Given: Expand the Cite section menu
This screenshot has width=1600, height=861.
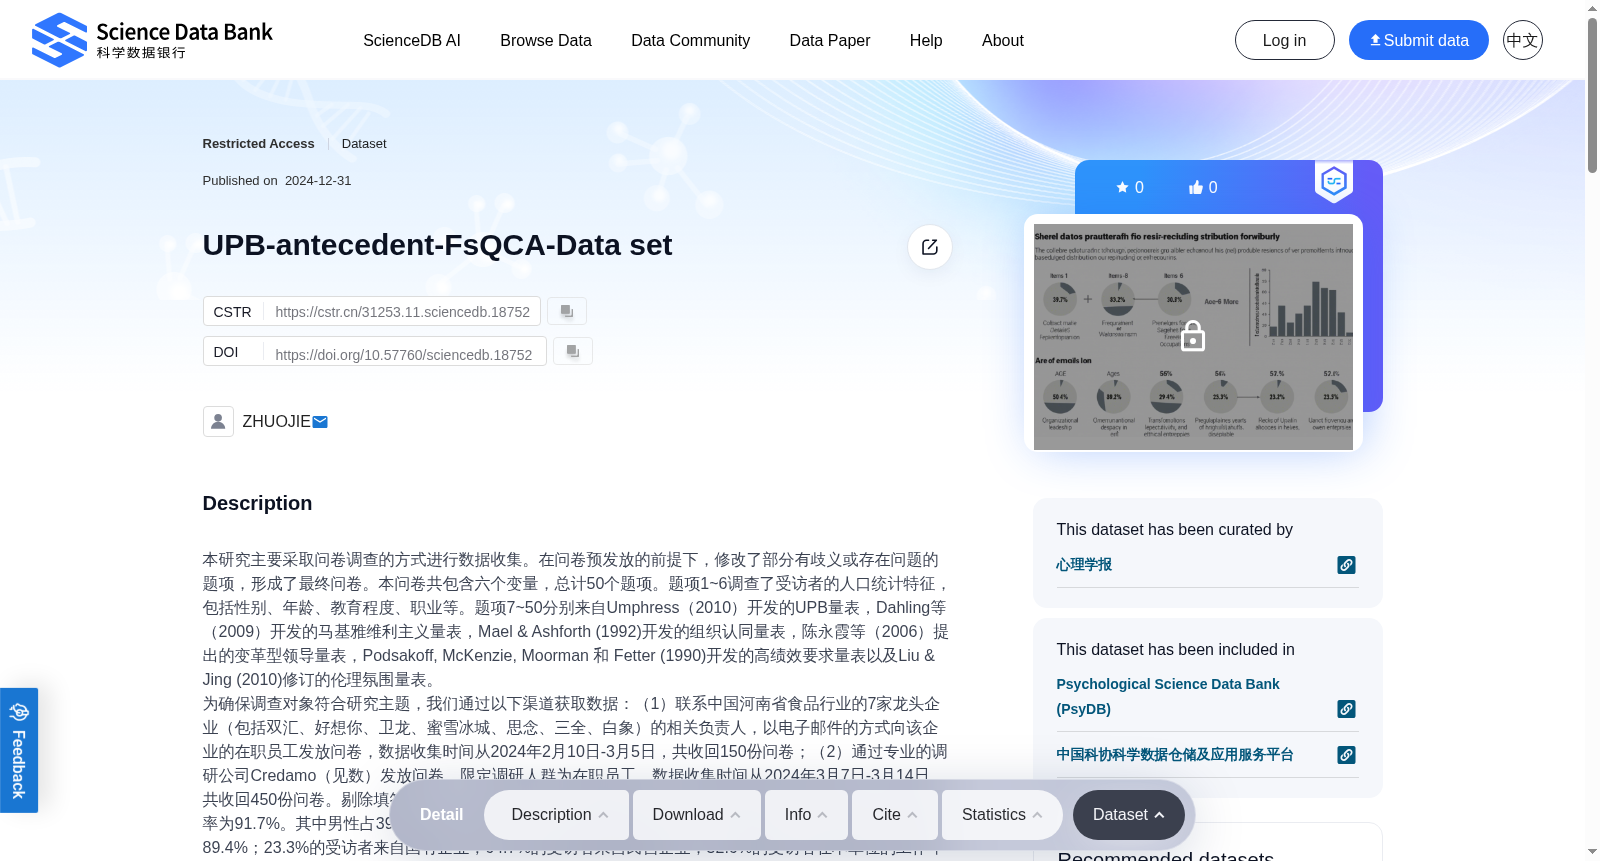Looking at the screenshot, I should (895, 815).
